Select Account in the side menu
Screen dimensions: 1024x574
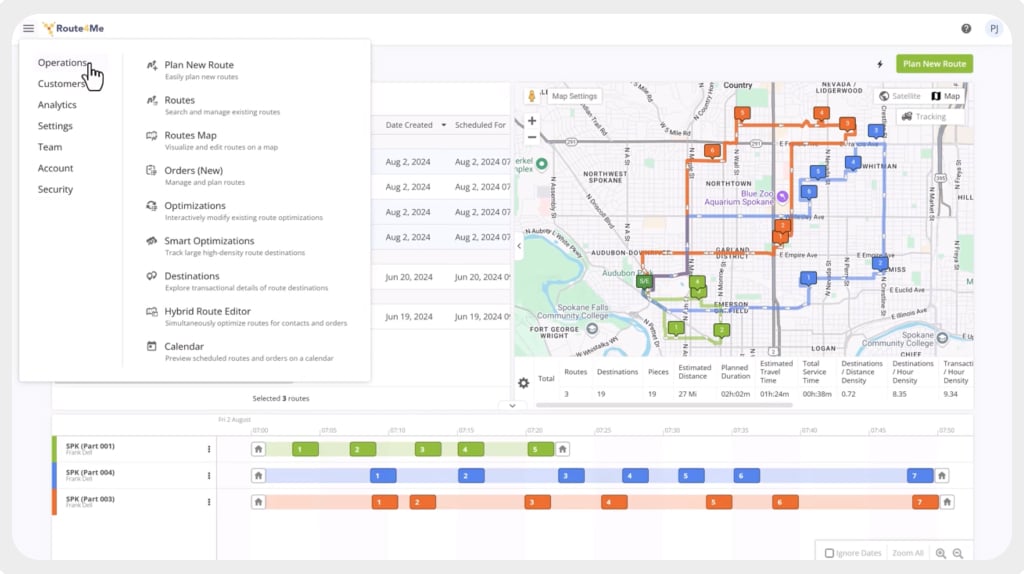point(56,168)
